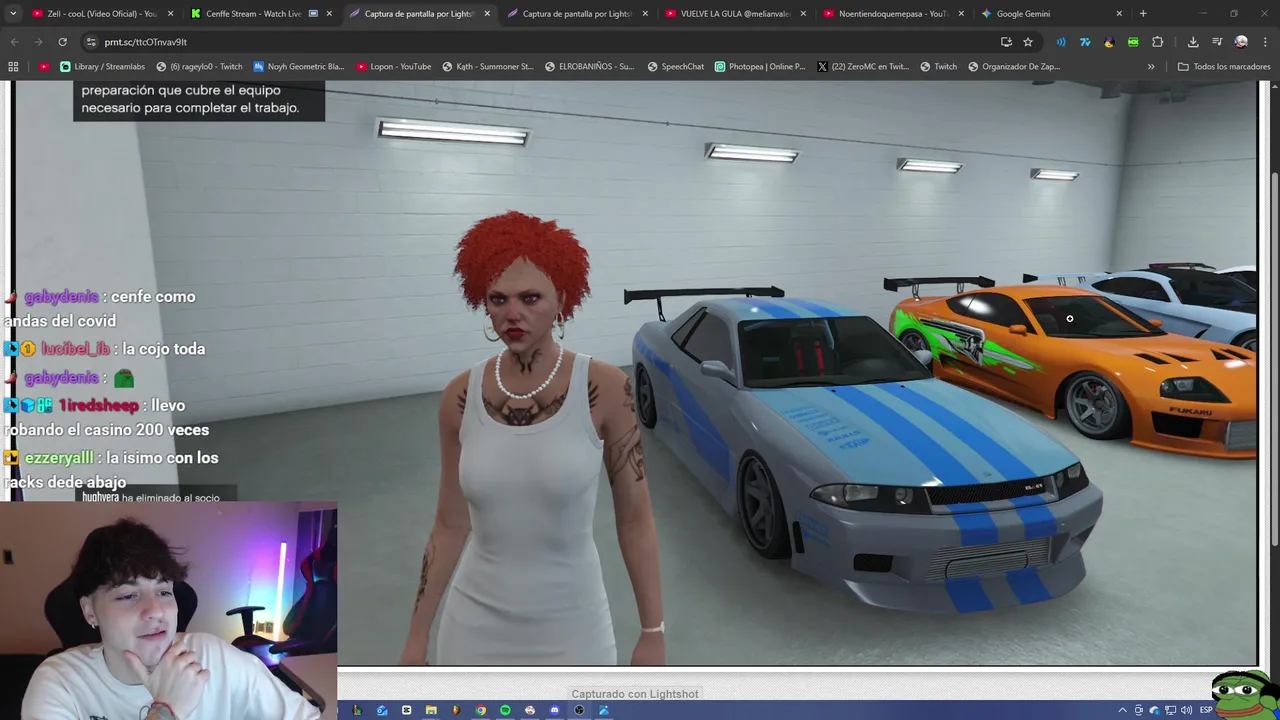Open Google Chrome from the taskbar
The image size is (1280, 720).
[x=481, y=710]
